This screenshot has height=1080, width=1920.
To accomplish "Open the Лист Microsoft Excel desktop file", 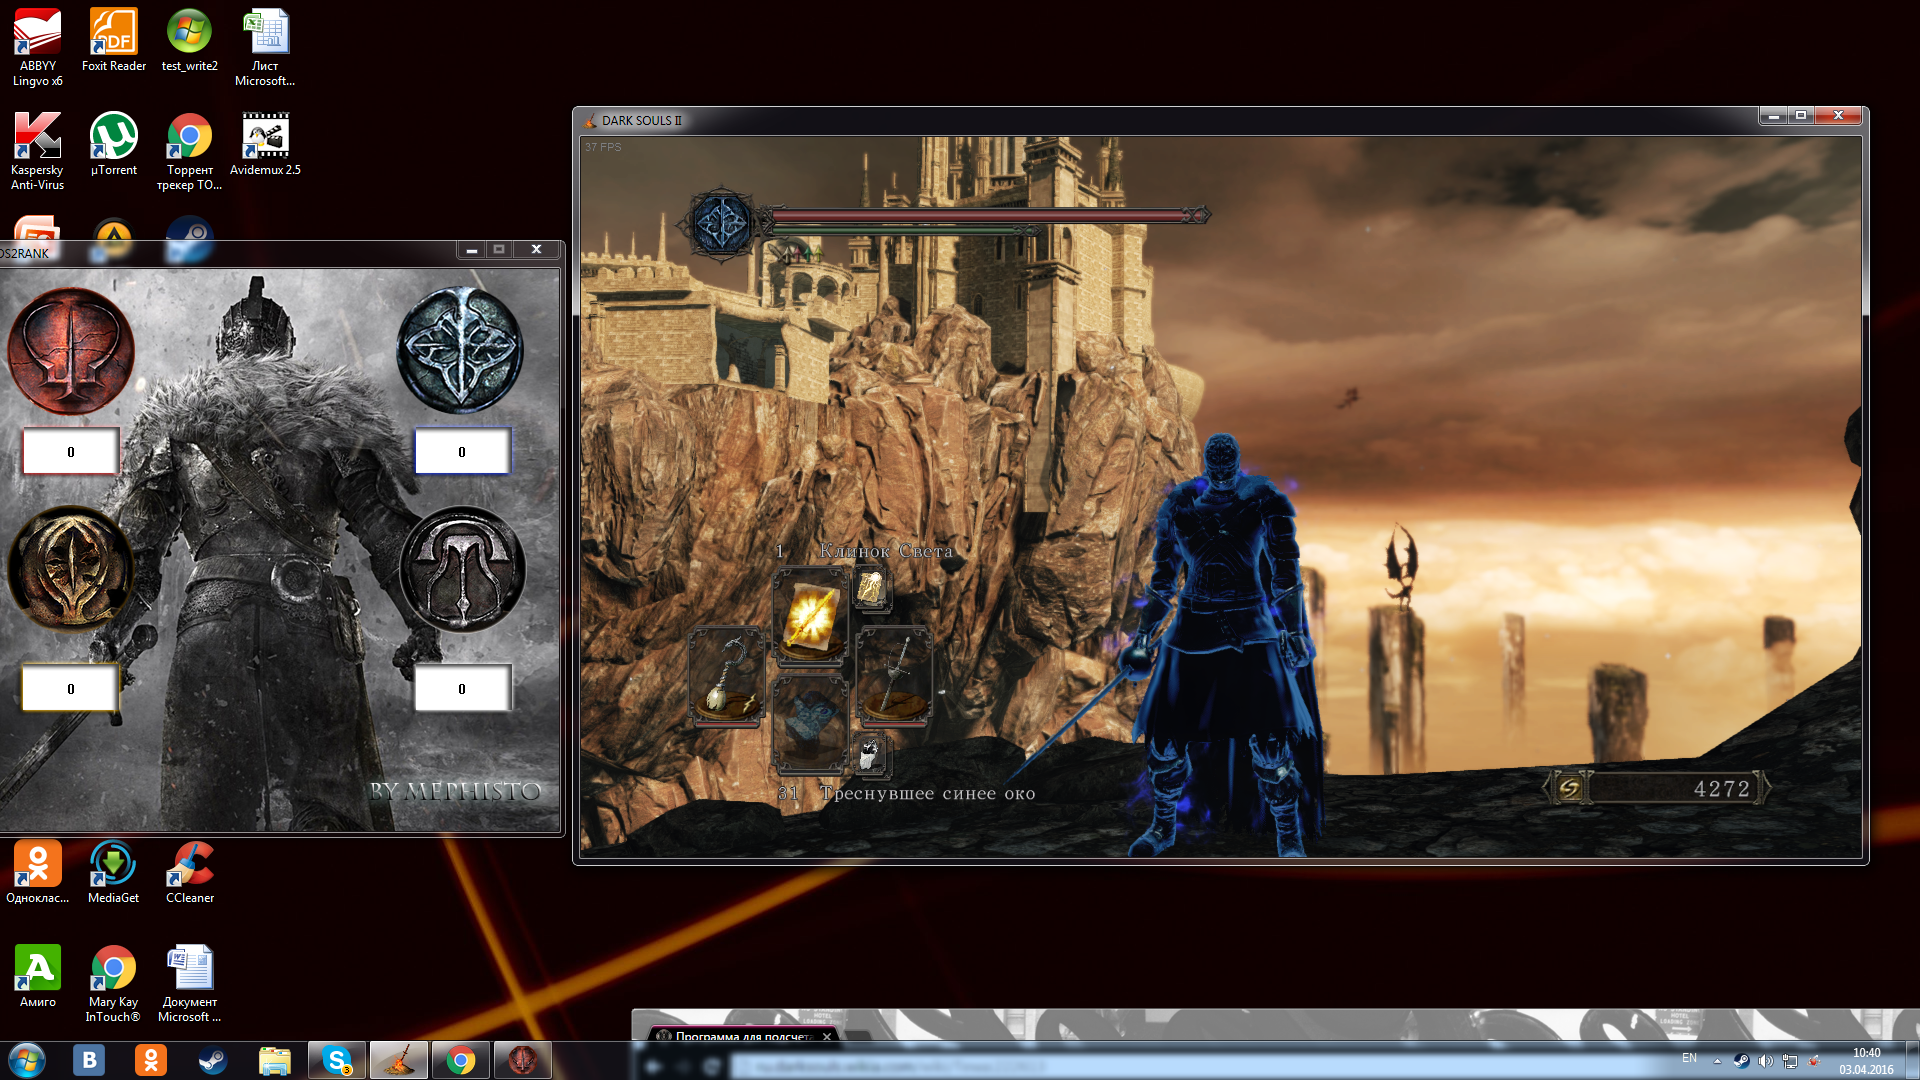I will pyautogui.click(x=265, y=47).
